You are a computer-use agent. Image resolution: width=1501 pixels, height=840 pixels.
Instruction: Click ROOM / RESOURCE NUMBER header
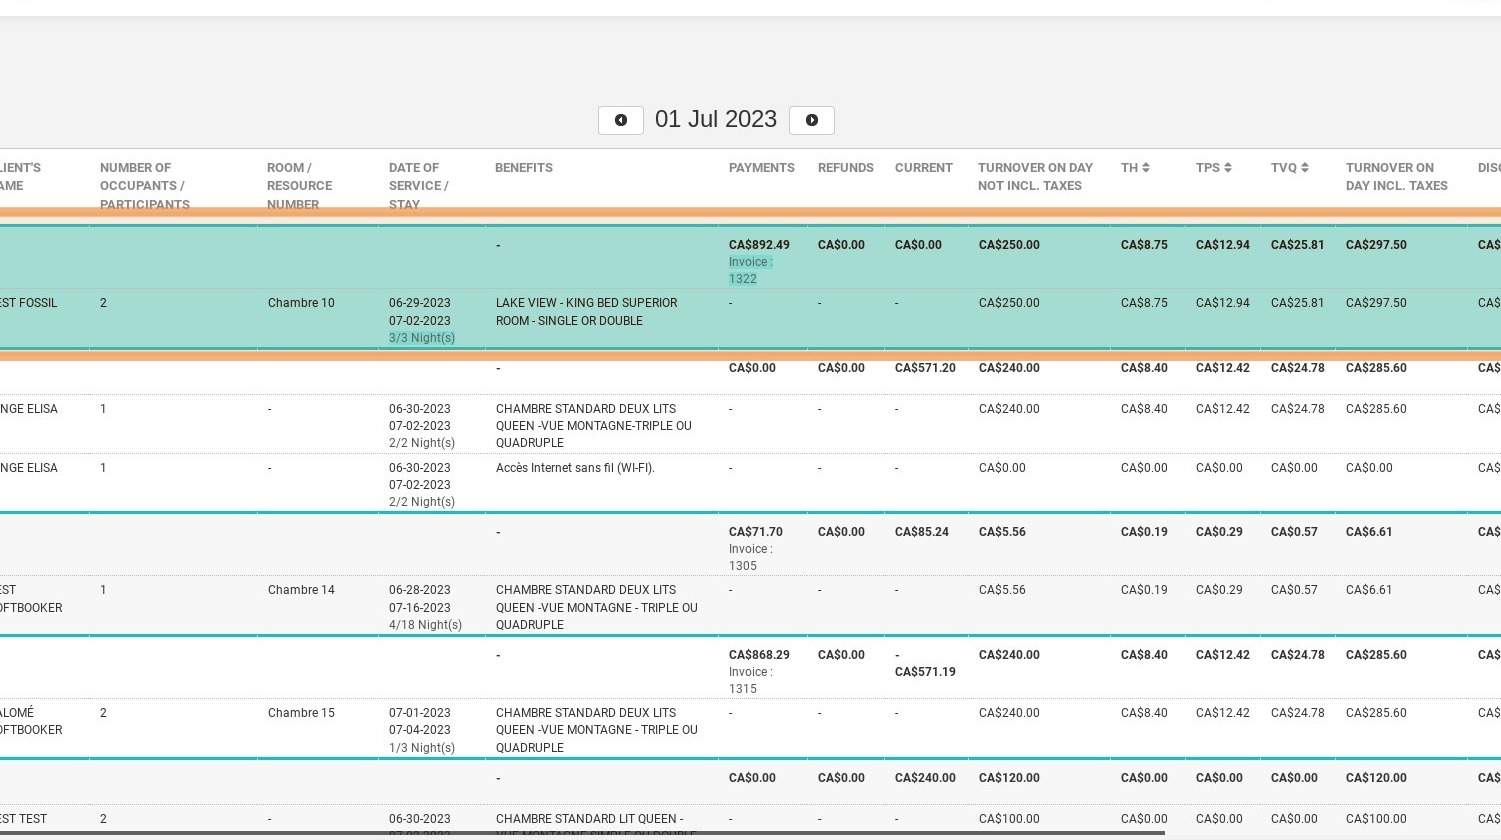[x=299, y=186]
